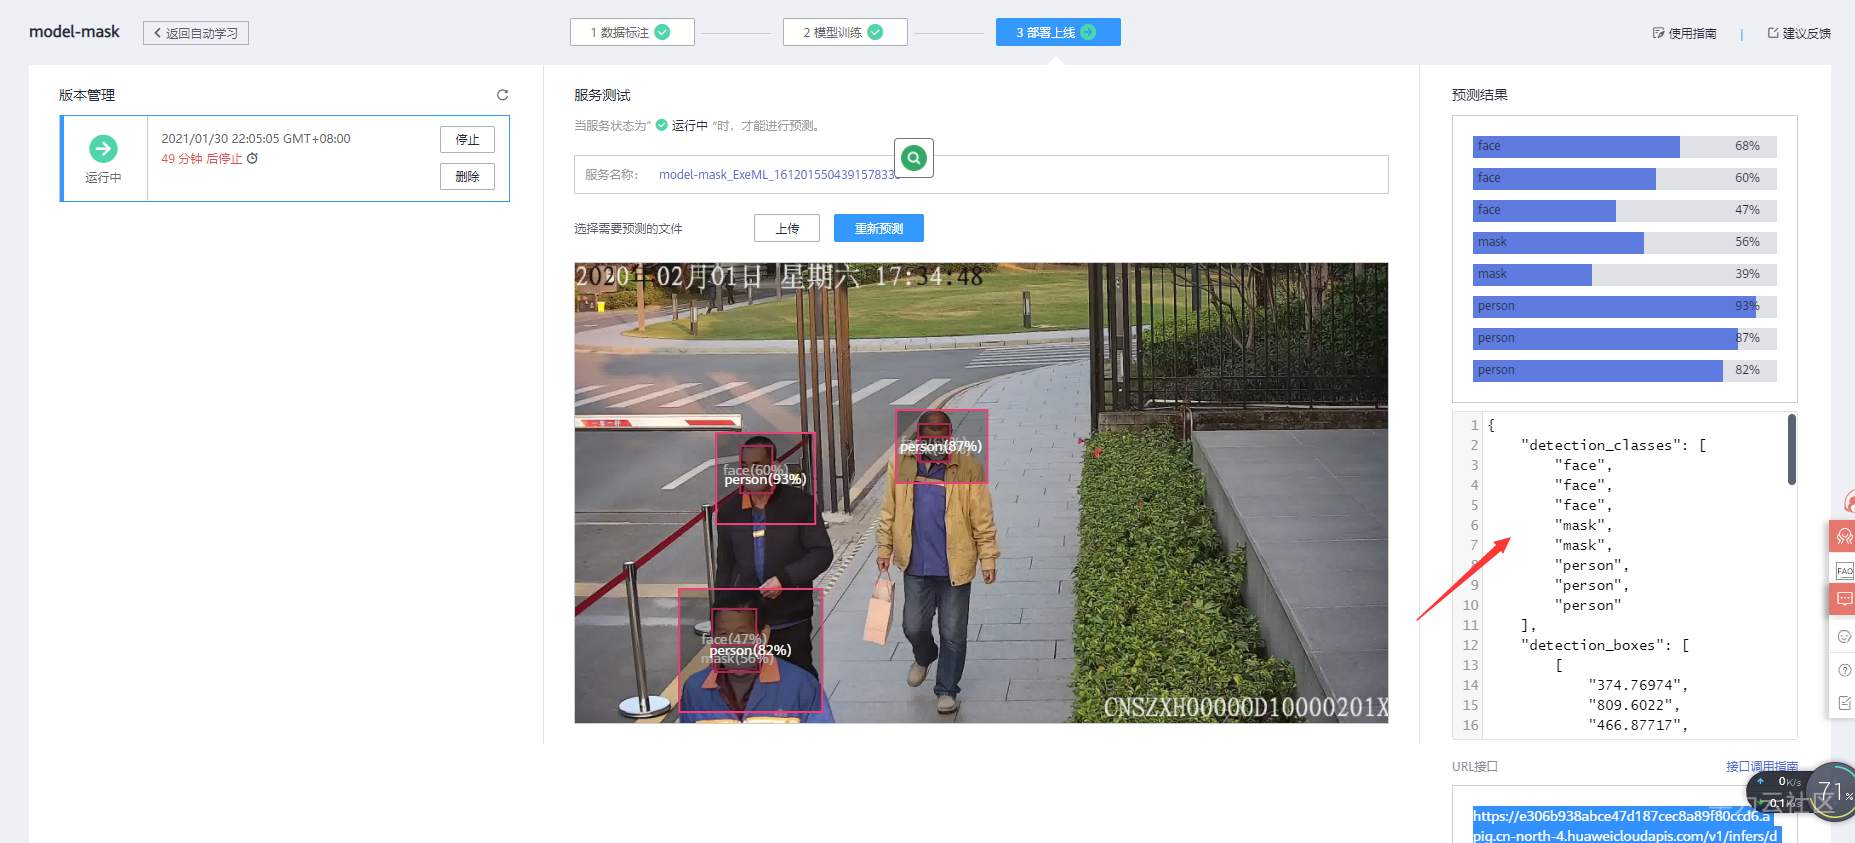Click the 预测结果 heading
This screenshot has width=1855, height=843.
(x=1480, y=95)
